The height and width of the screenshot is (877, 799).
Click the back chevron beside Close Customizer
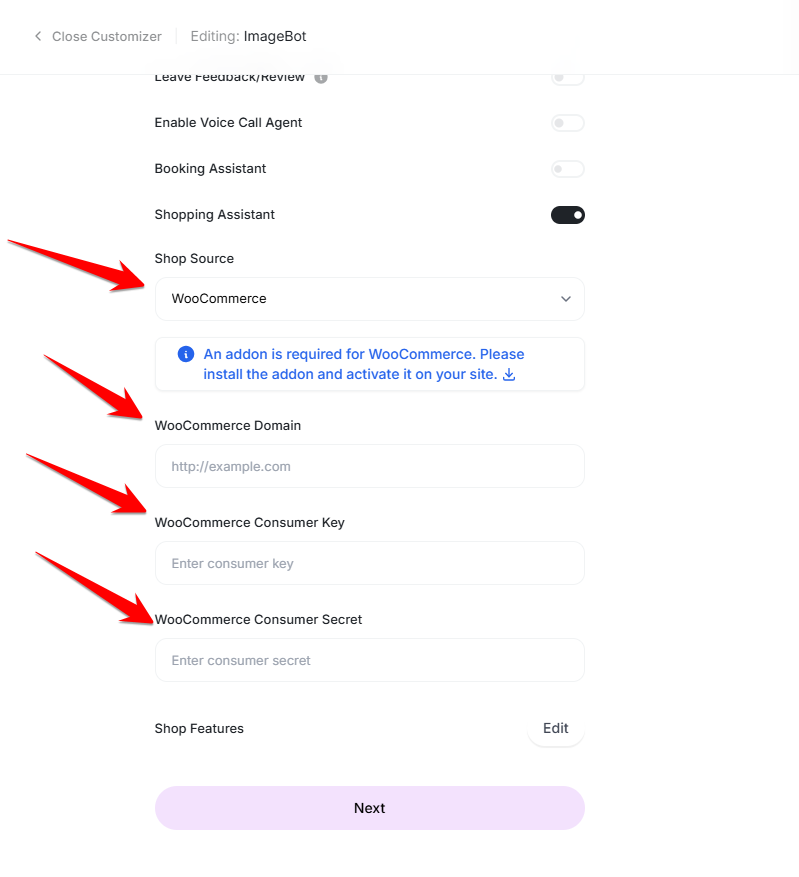pos(38,37)
